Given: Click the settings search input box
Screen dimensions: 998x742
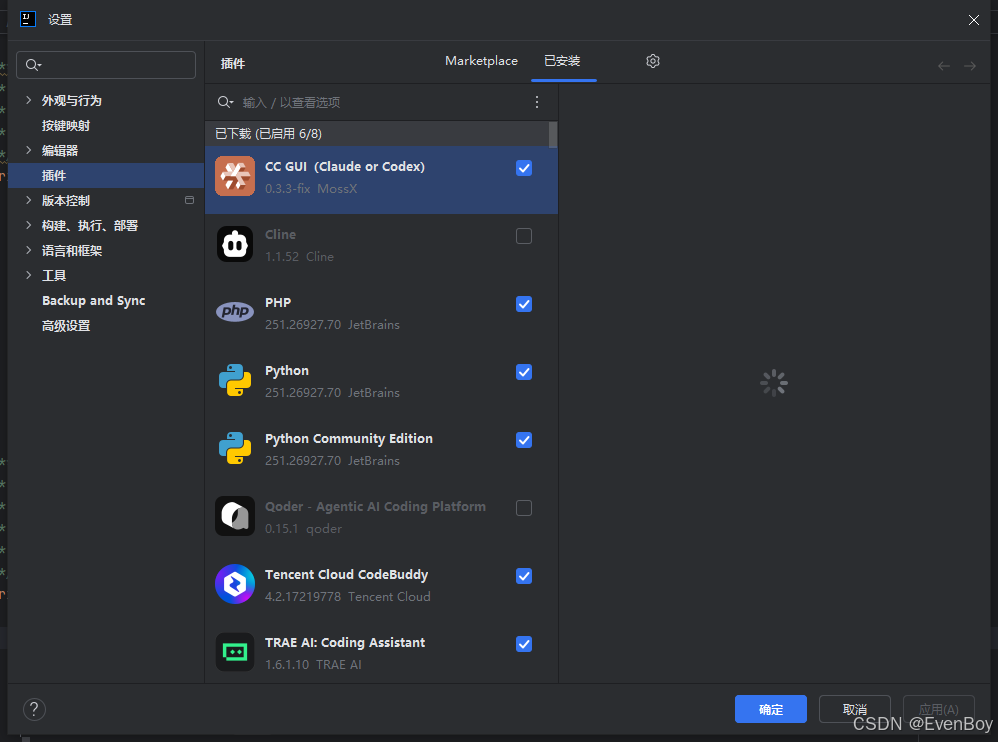Looking at the screenshot, I should (x=106, y=65).
